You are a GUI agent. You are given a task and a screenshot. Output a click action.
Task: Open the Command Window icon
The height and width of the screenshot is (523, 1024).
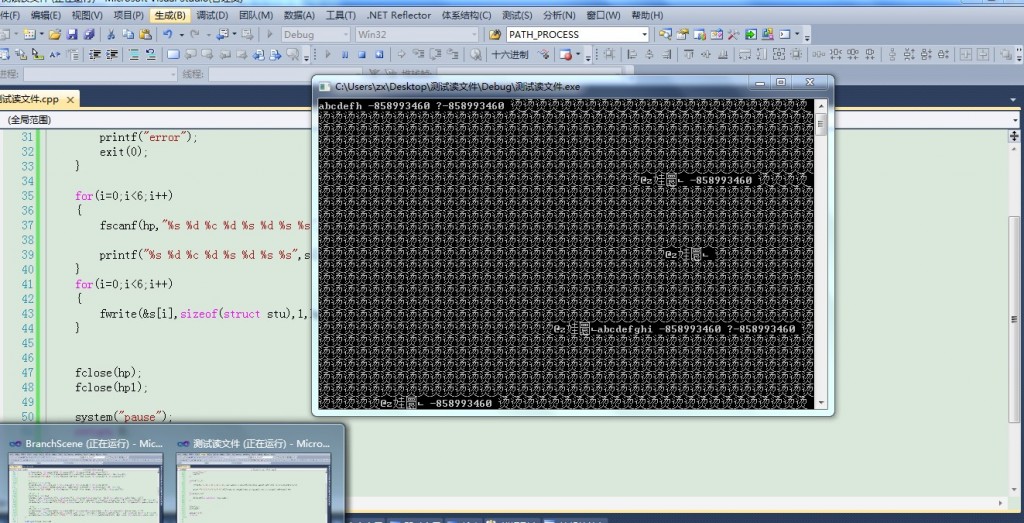tap(784, 35)
